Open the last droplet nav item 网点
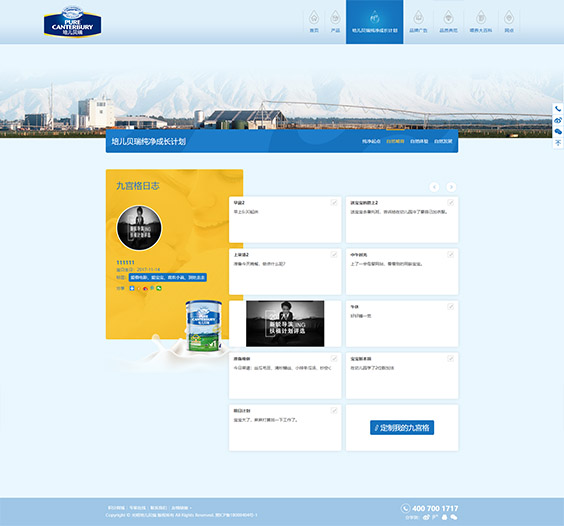 [509, 21]
